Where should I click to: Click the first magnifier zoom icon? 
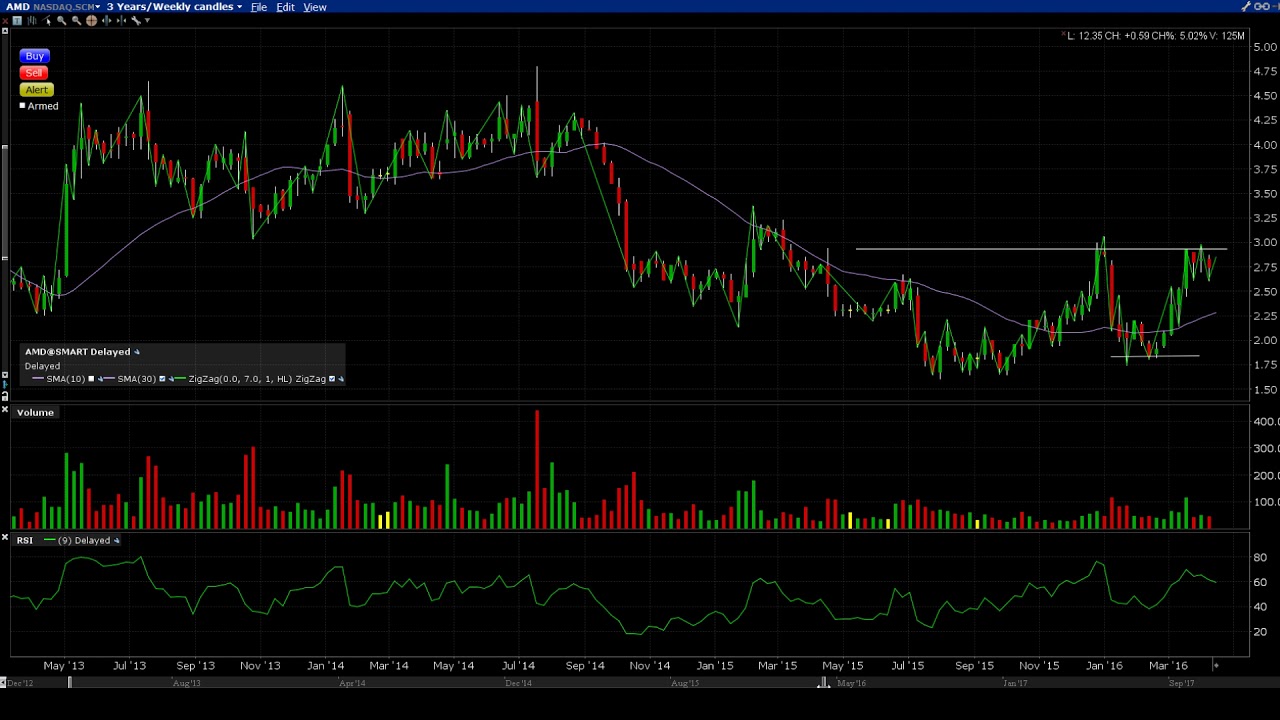(61, 20)
